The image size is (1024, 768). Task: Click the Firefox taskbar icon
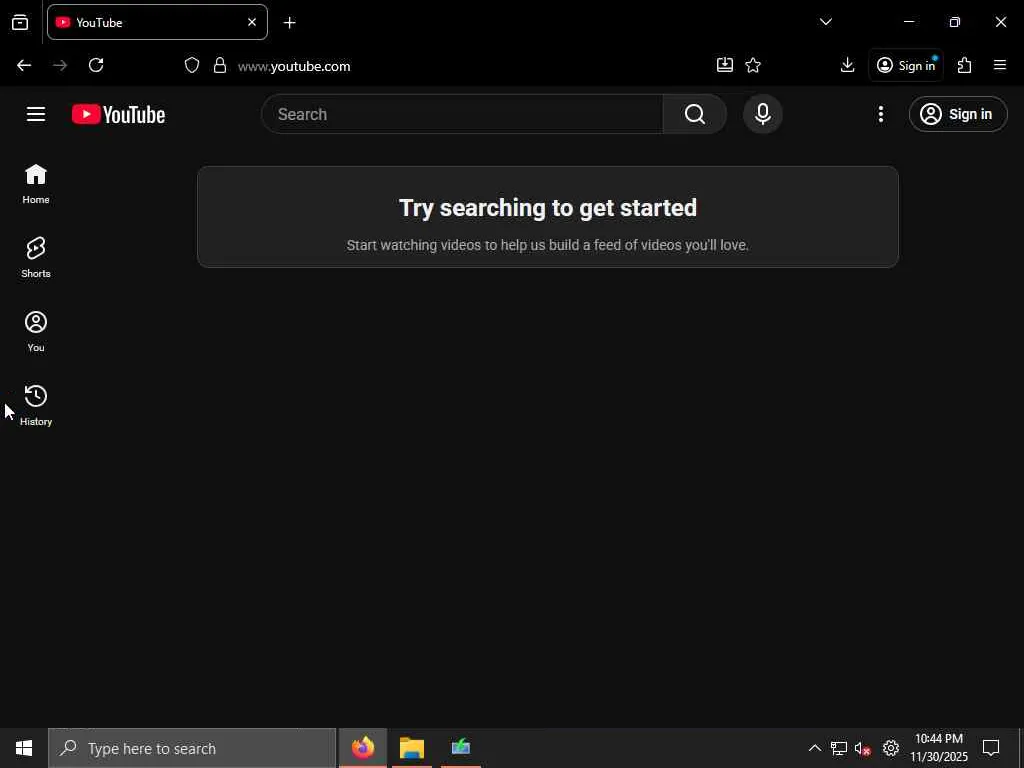coord(363,748)
